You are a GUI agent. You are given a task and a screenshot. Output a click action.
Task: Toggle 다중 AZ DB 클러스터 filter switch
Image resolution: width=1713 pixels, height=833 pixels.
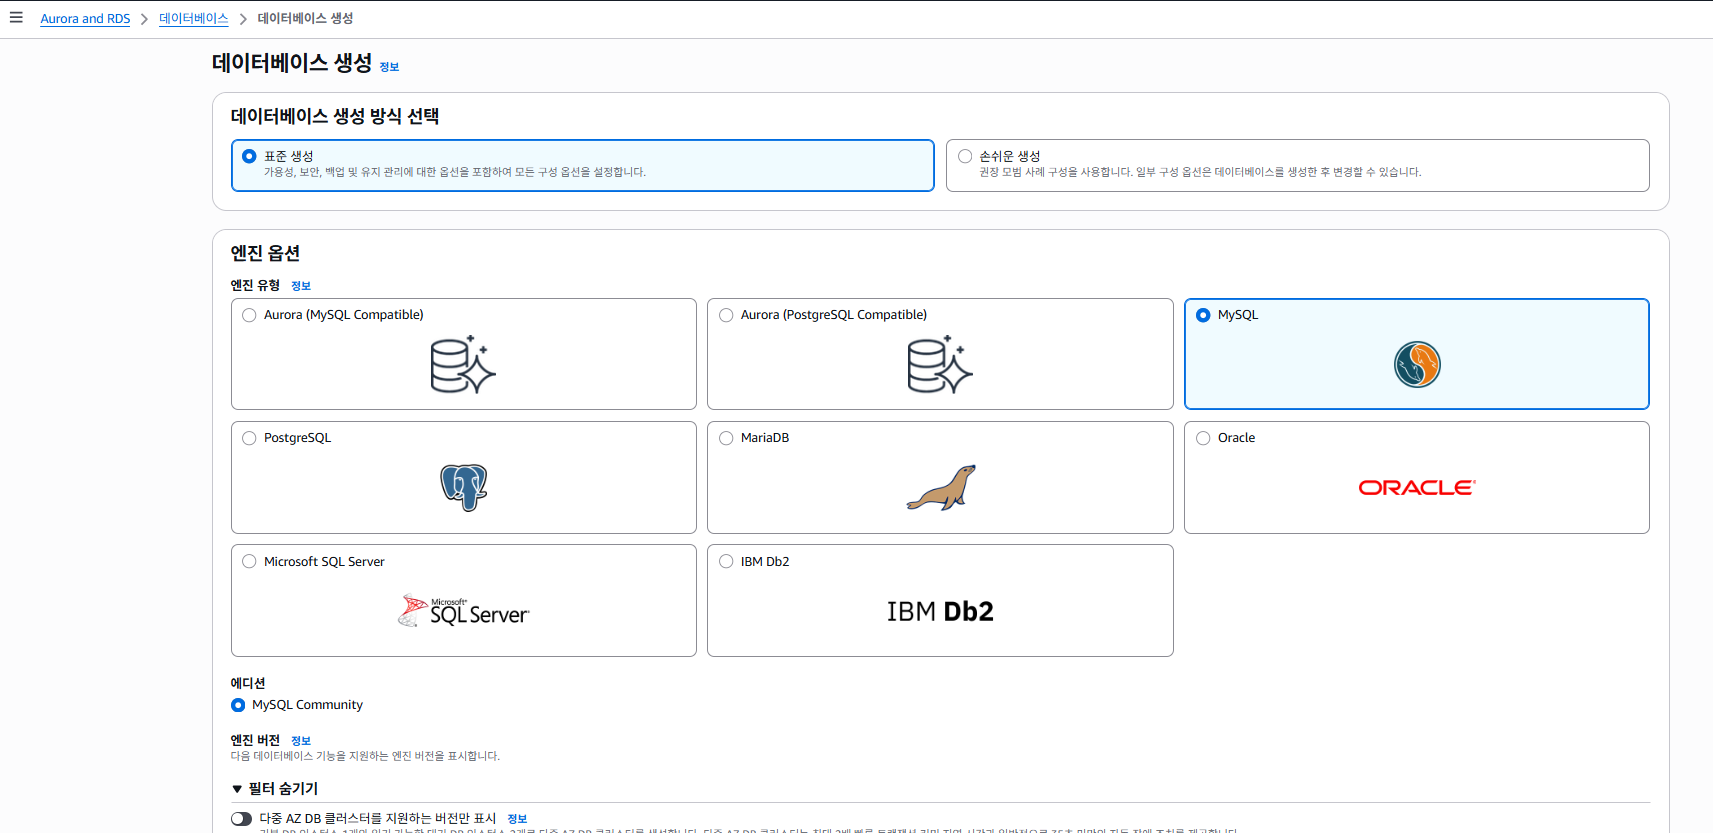pos(241,819)
